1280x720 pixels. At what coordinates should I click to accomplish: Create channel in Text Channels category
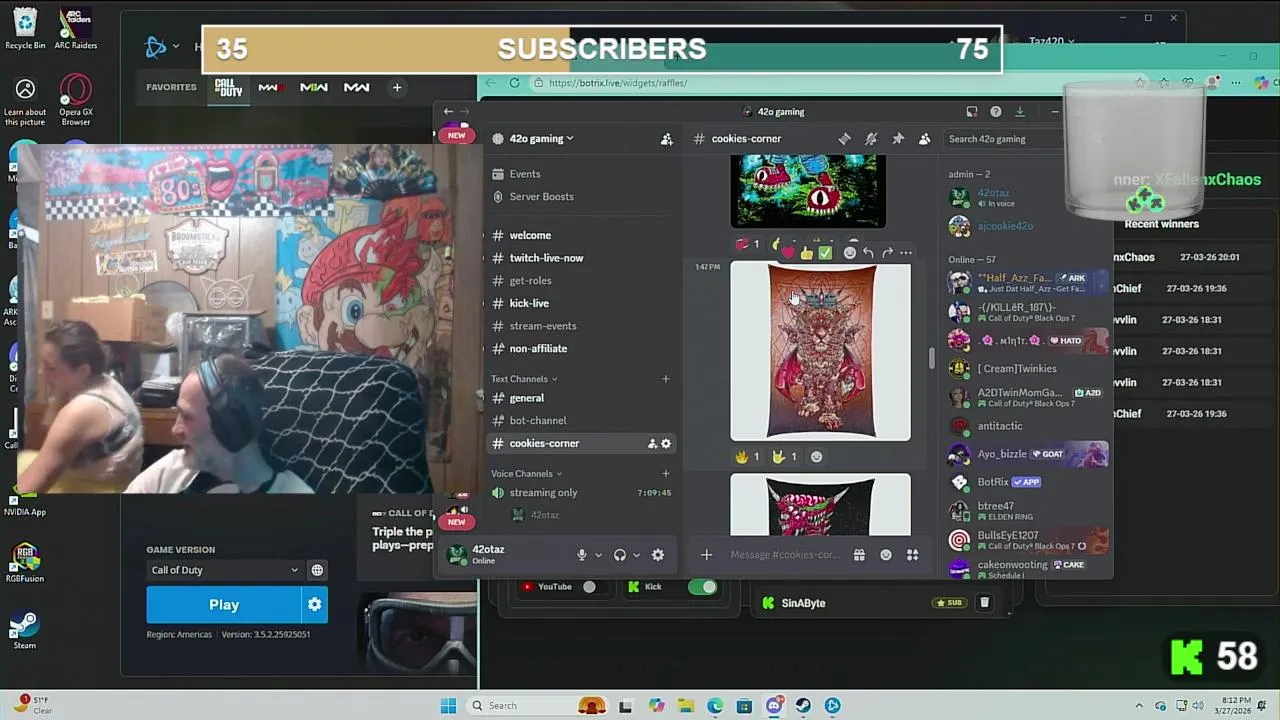(x=666, y=379)
